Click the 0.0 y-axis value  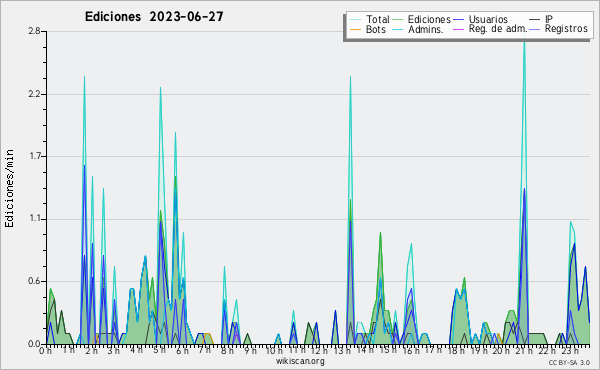(34, 344)
